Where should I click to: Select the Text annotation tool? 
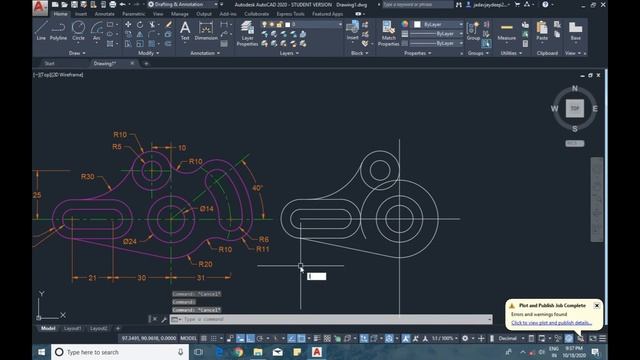pyautogui.click(x=185, y=31)
